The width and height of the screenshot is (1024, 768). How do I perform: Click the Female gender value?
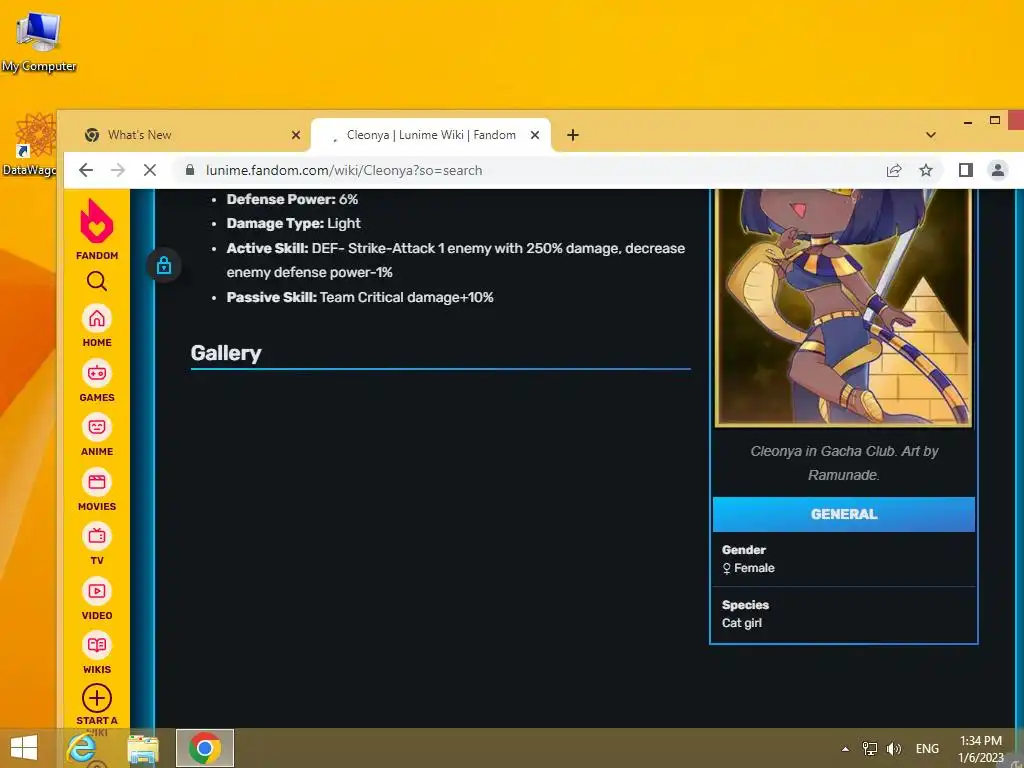748,568
